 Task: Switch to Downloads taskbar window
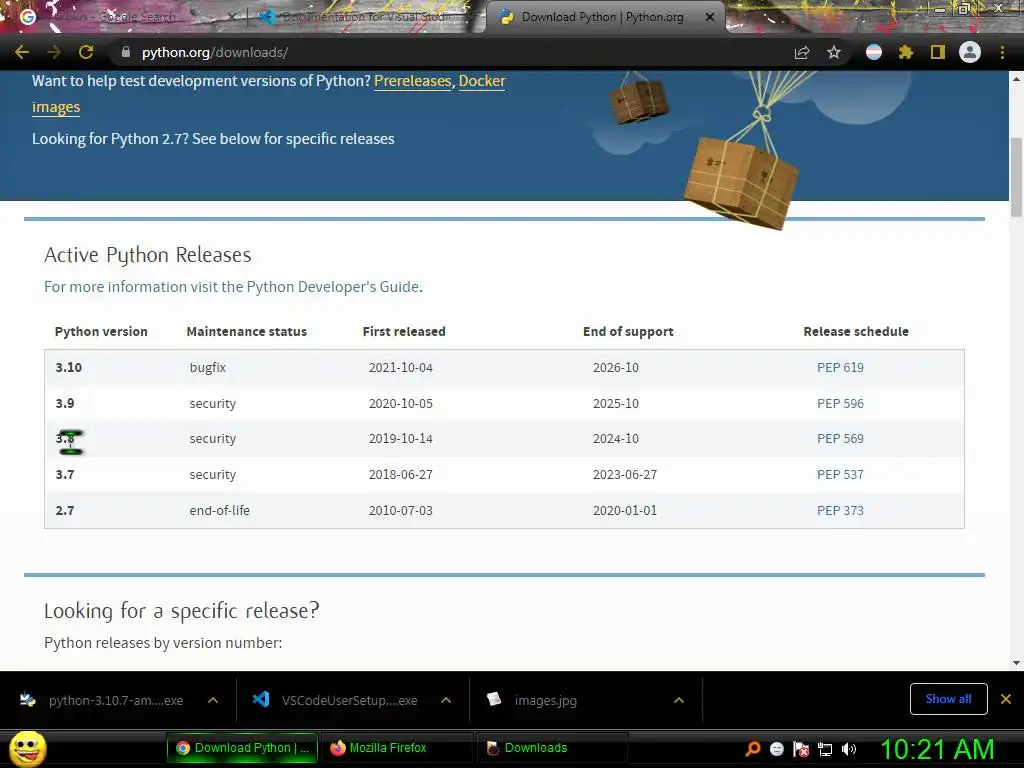coord(553,748)
